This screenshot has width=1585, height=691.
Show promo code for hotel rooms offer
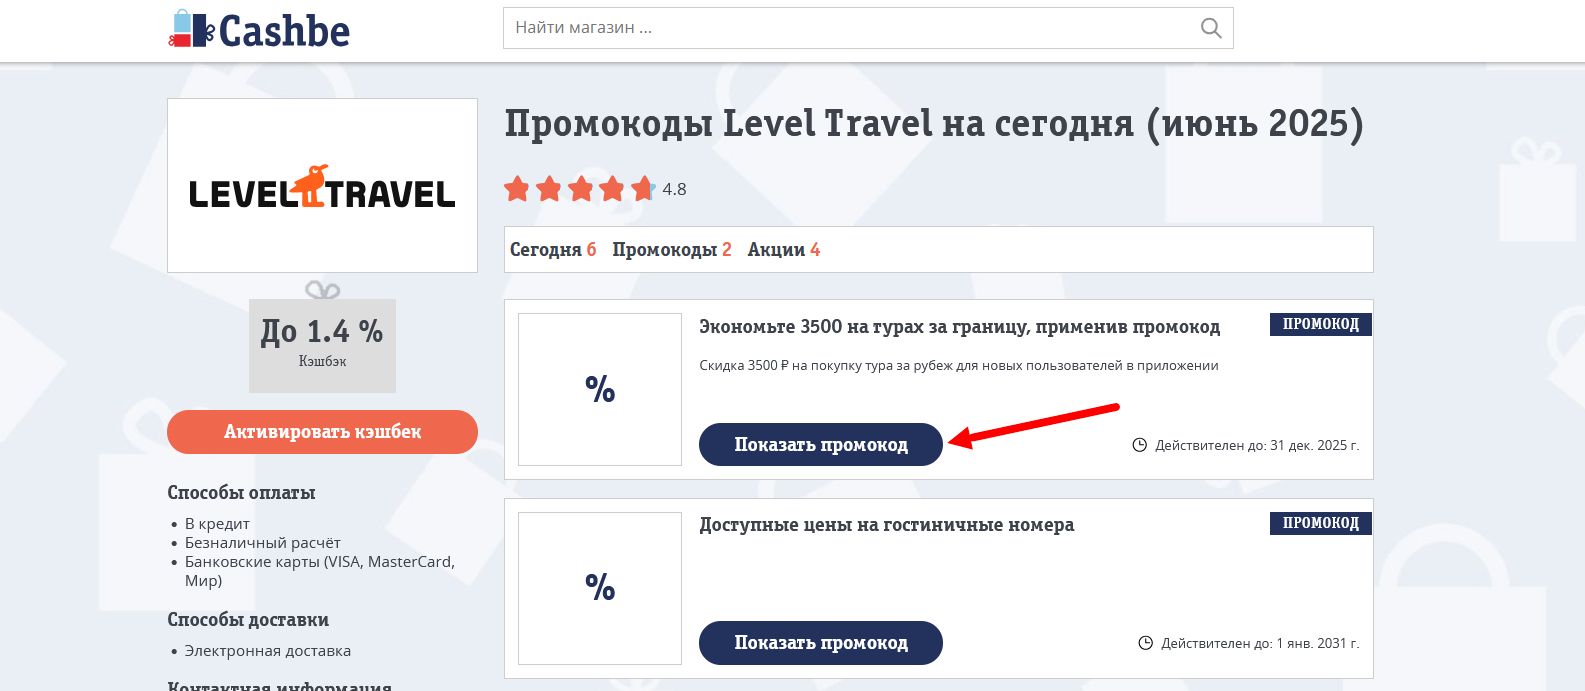click(x=821, y=643)
